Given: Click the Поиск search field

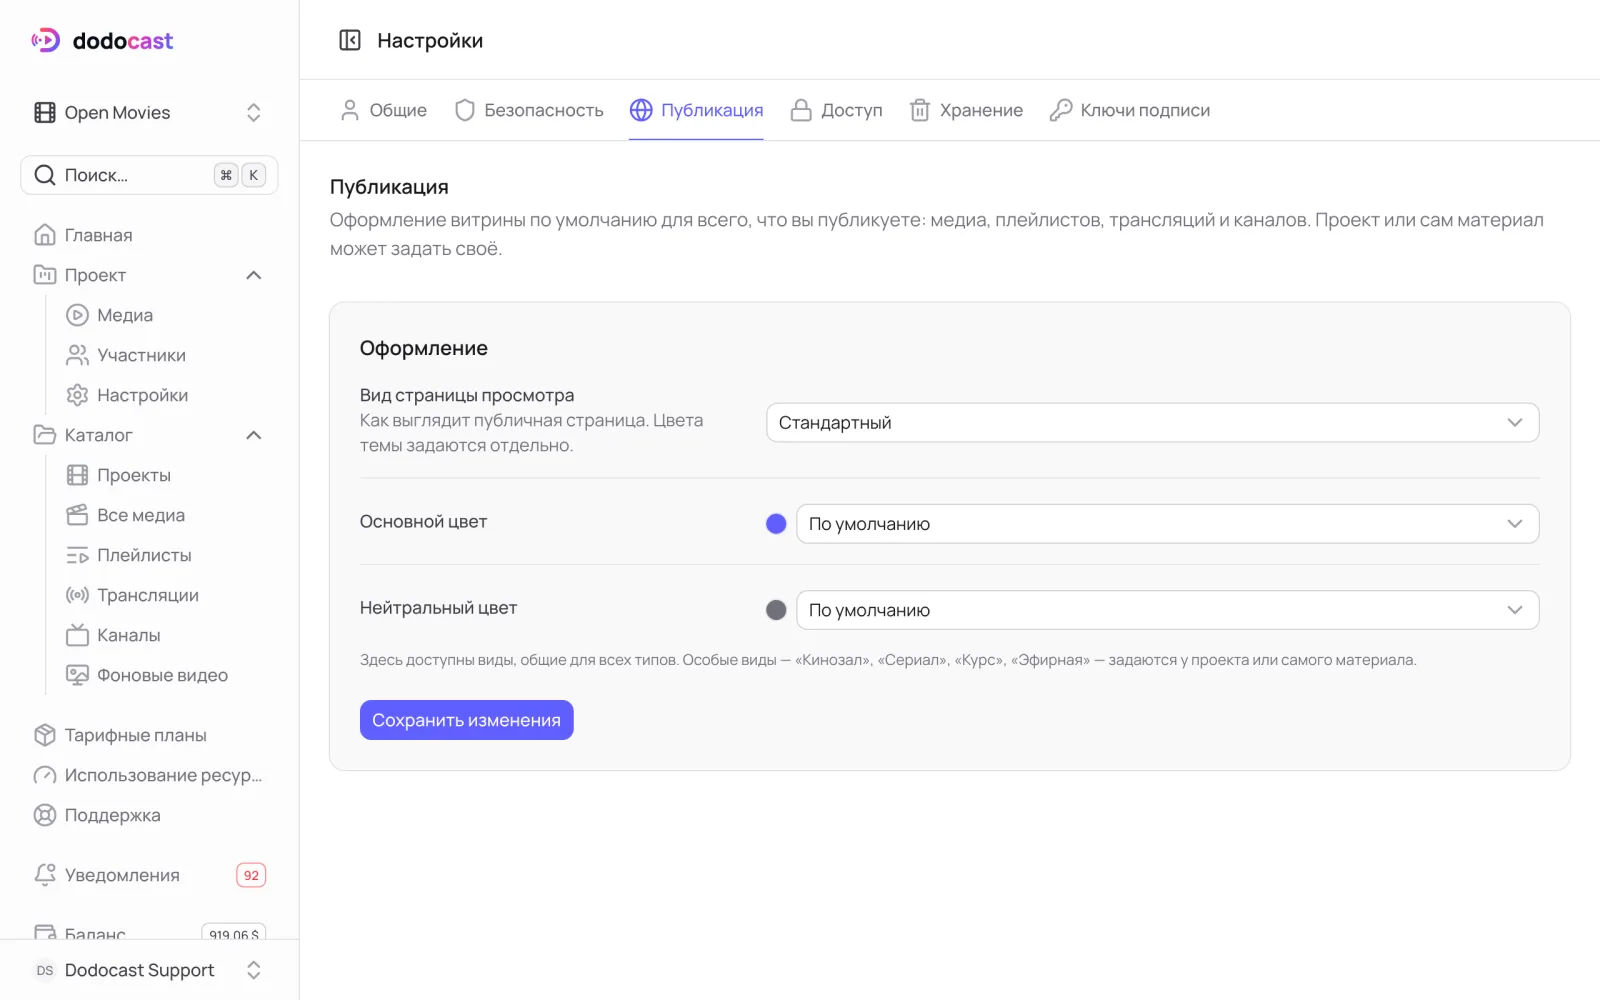Looking at the screenshot, I should tap(149, 175).
